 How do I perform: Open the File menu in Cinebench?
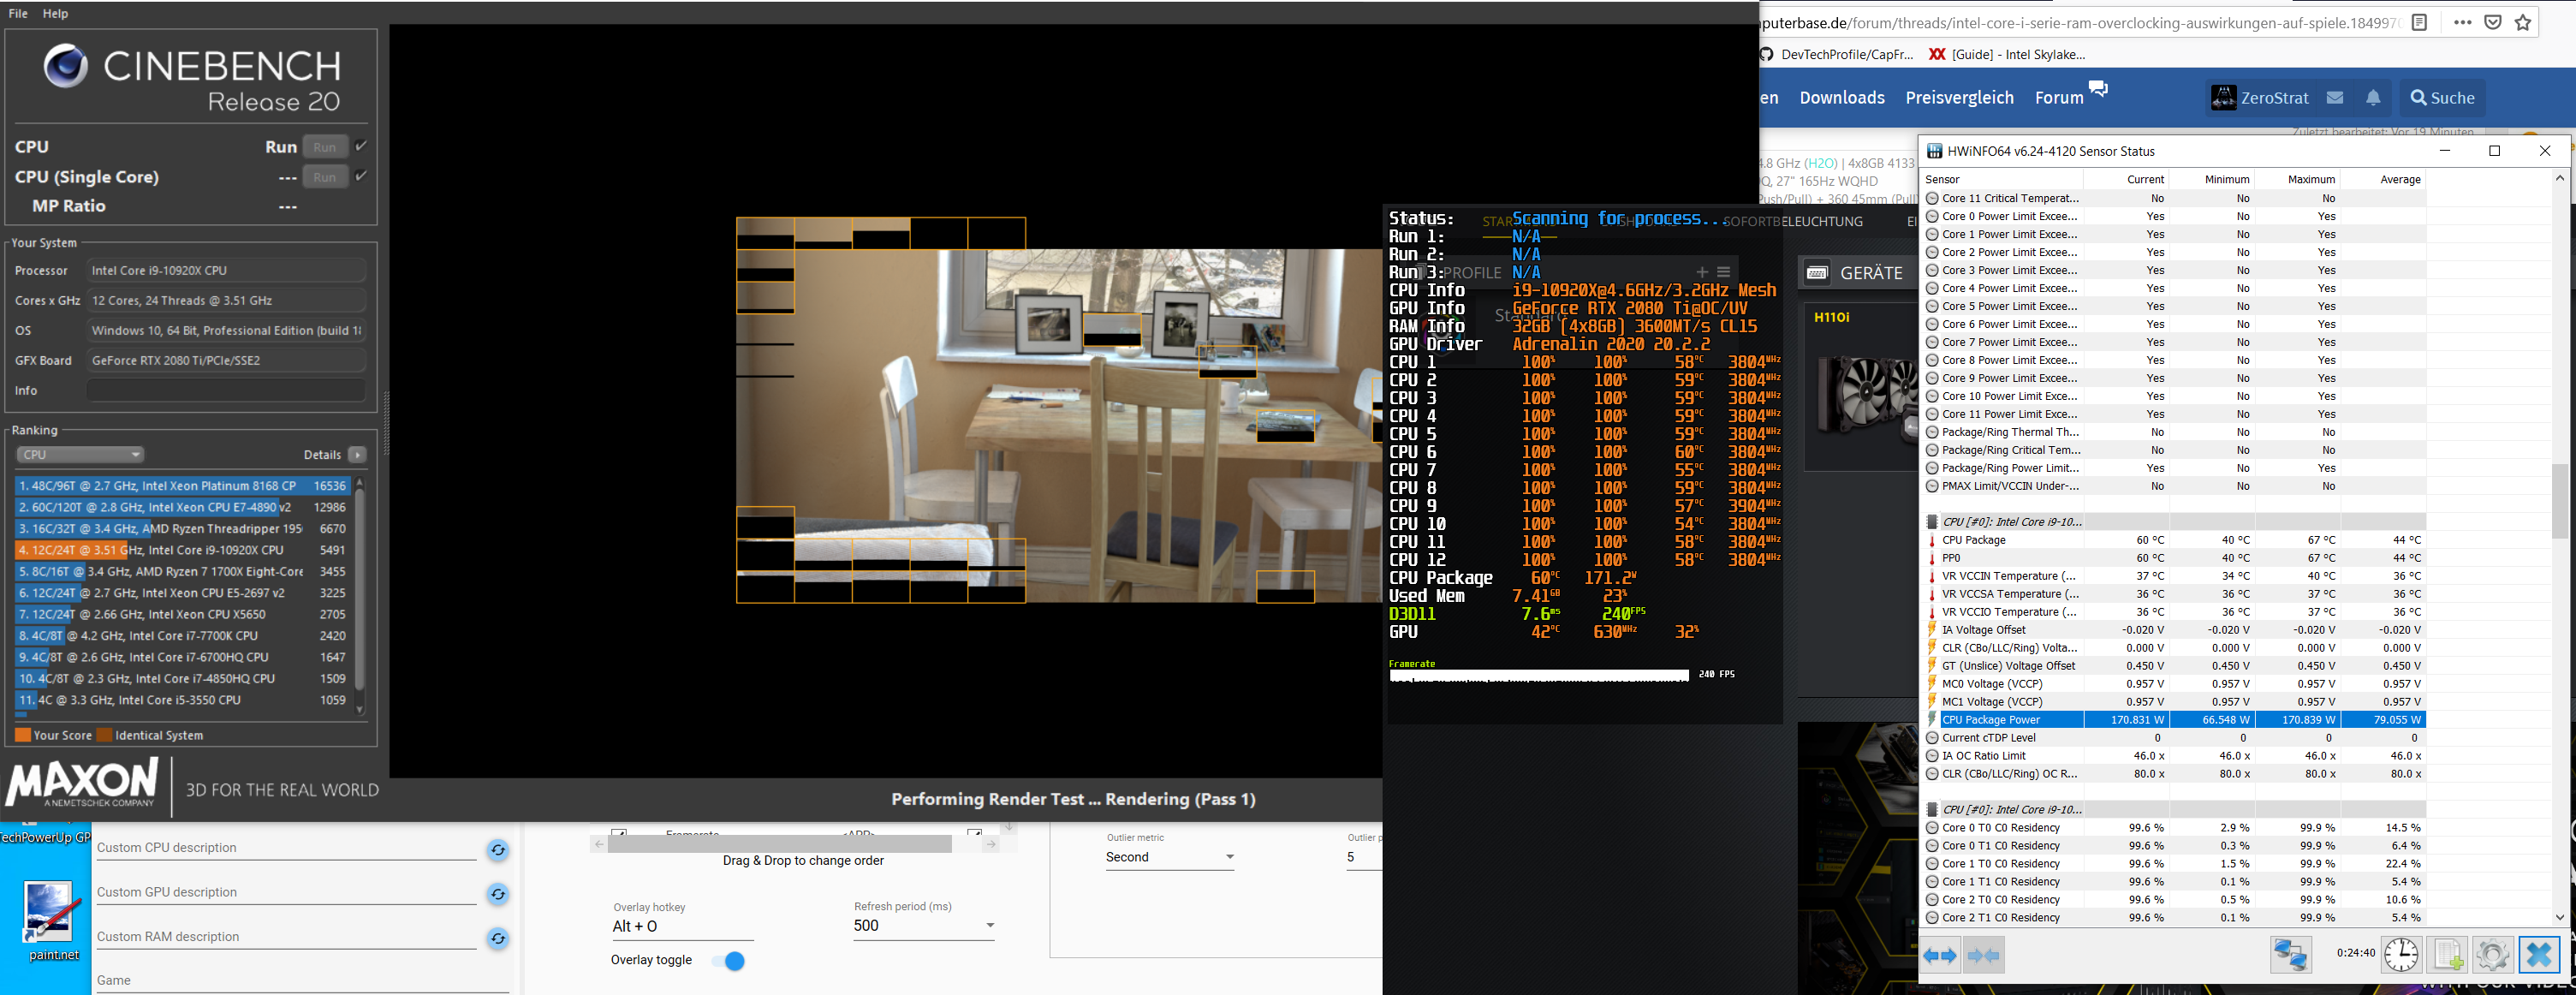[x=18, y=13]
